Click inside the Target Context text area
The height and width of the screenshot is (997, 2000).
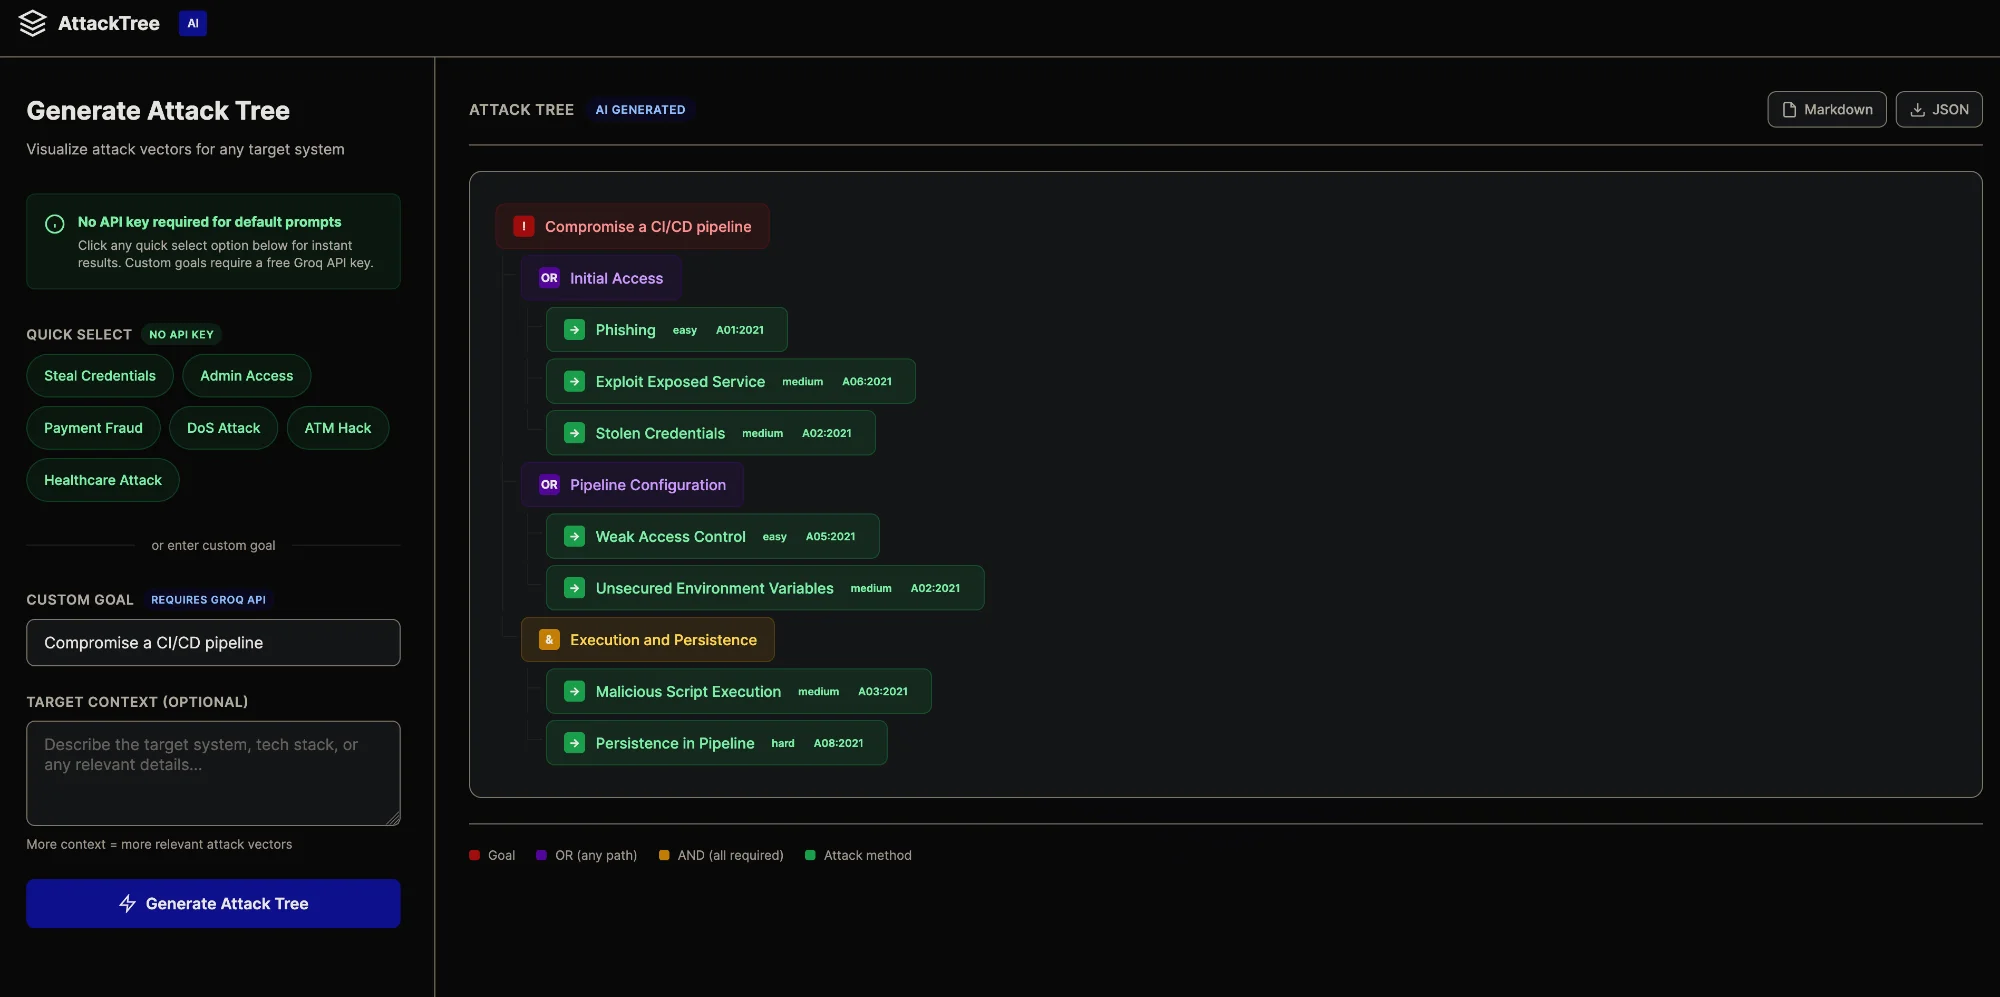213,773
